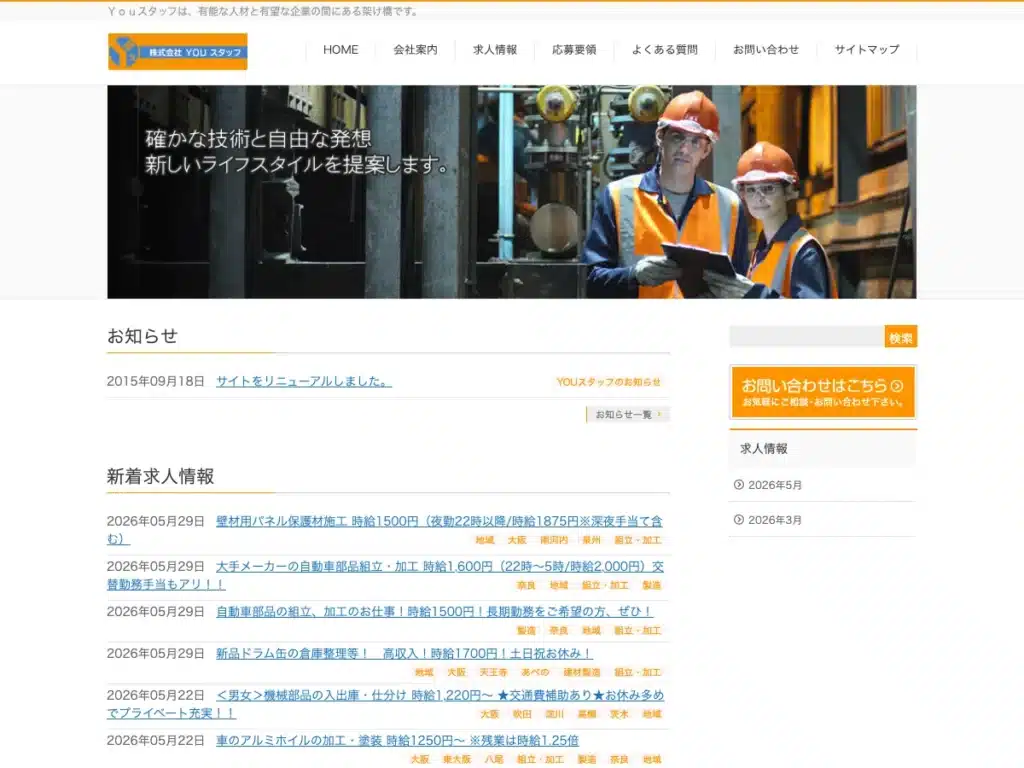Click the 建材製造 tag under ドラム缶 listing
This screenshot has width=1024, height=768.
pyautogui.click(x=581, y=672)
